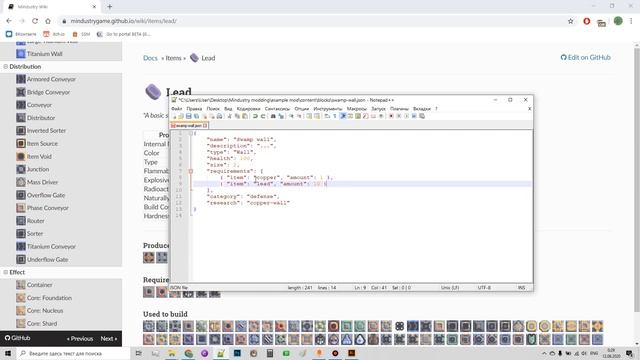Collapse the Effect section in wiki sidebar
This screenshot has height=360, width=640.
6,272
